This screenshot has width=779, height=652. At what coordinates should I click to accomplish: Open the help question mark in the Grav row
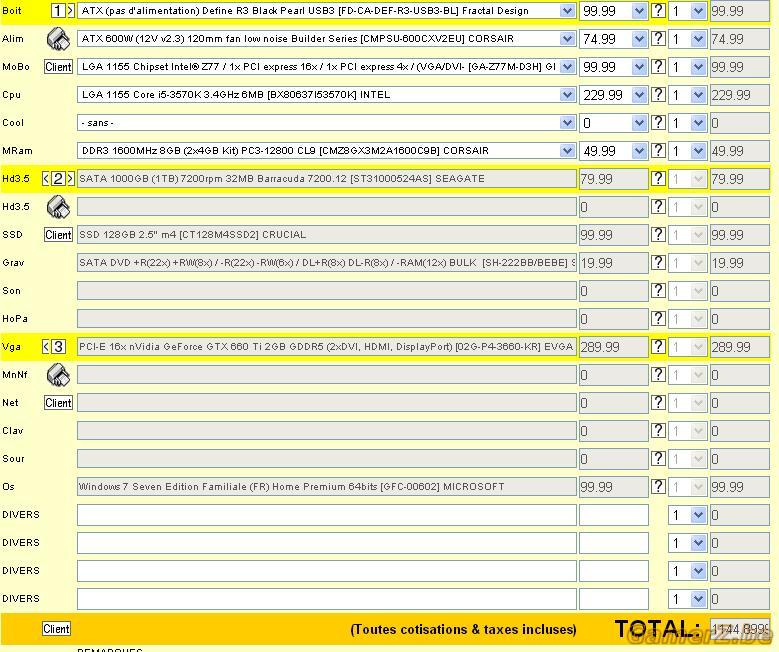coord(658,262)
